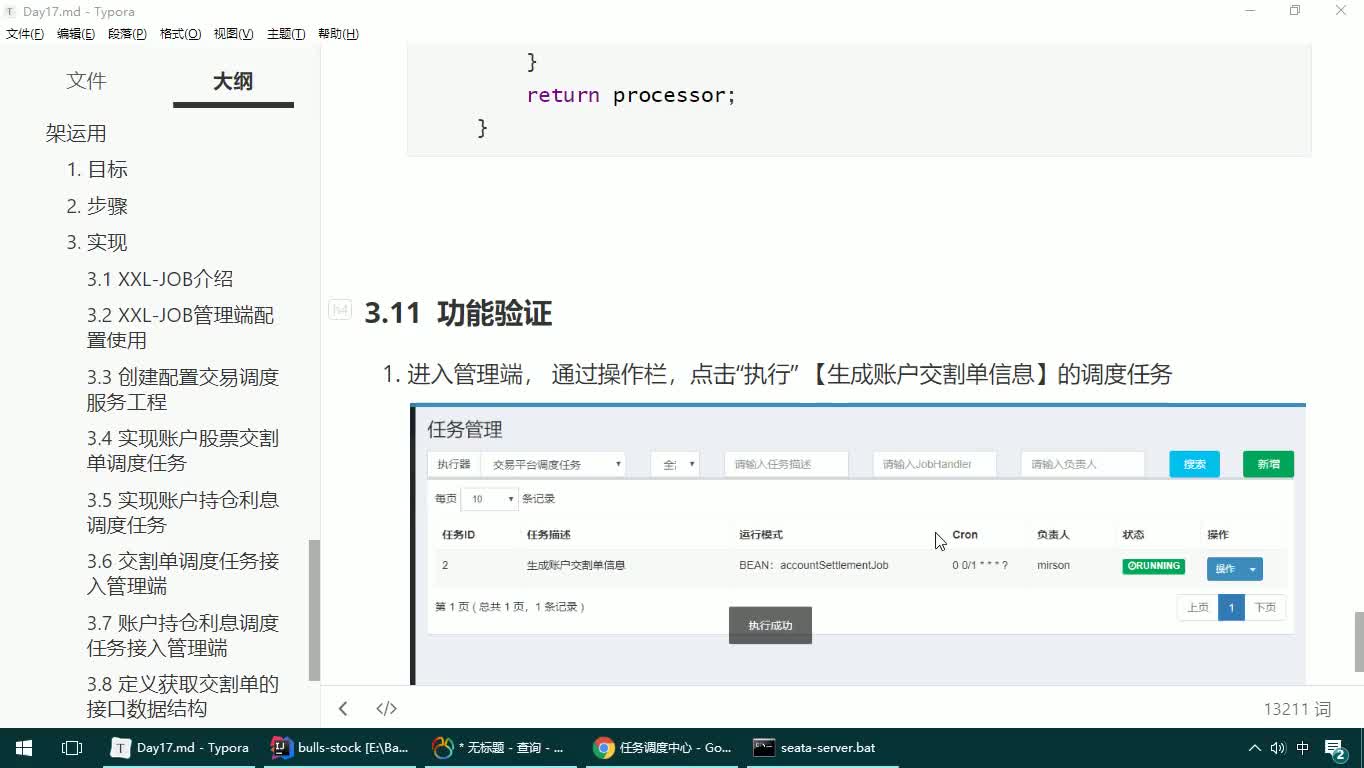Screen dimensions: 1364x768
Task: Switch to the 文件 sidebar tab
Action: point(86,81)
